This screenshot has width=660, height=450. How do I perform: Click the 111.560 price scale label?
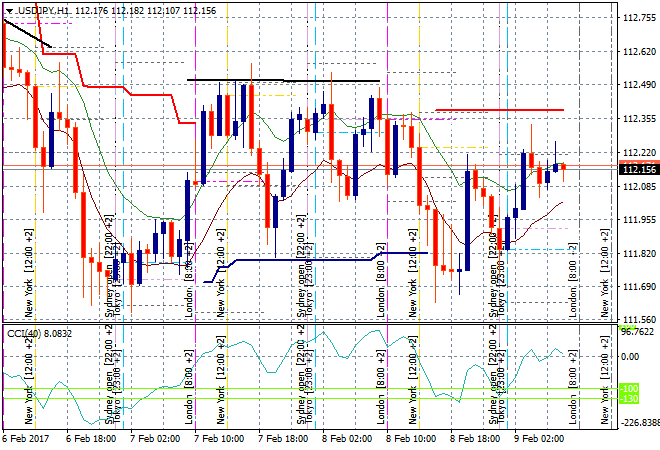pos(639,320)
